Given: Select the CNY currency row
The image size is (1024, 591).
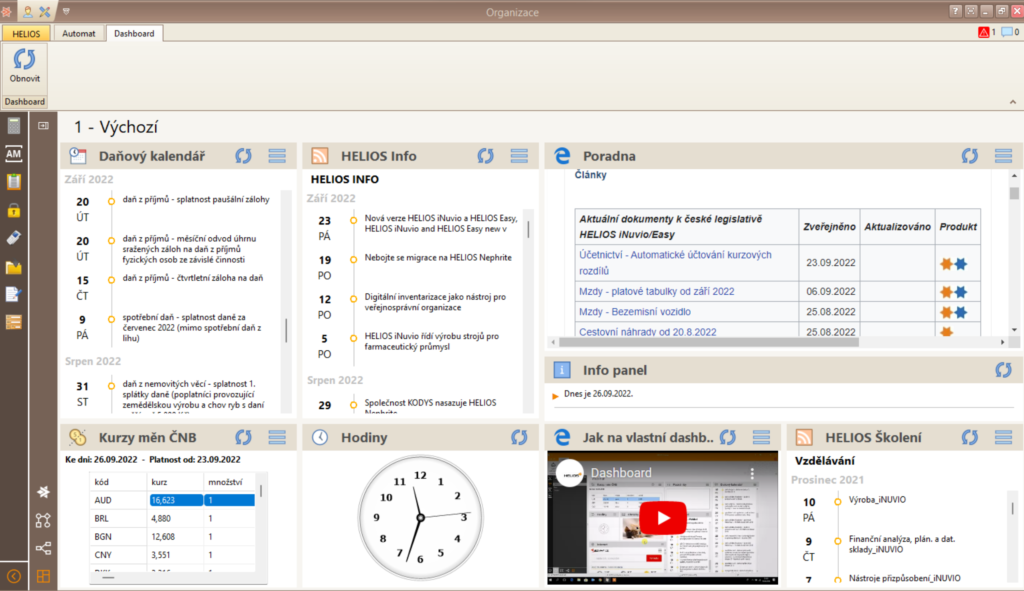Looking at the screenshot, I should 173,555.
